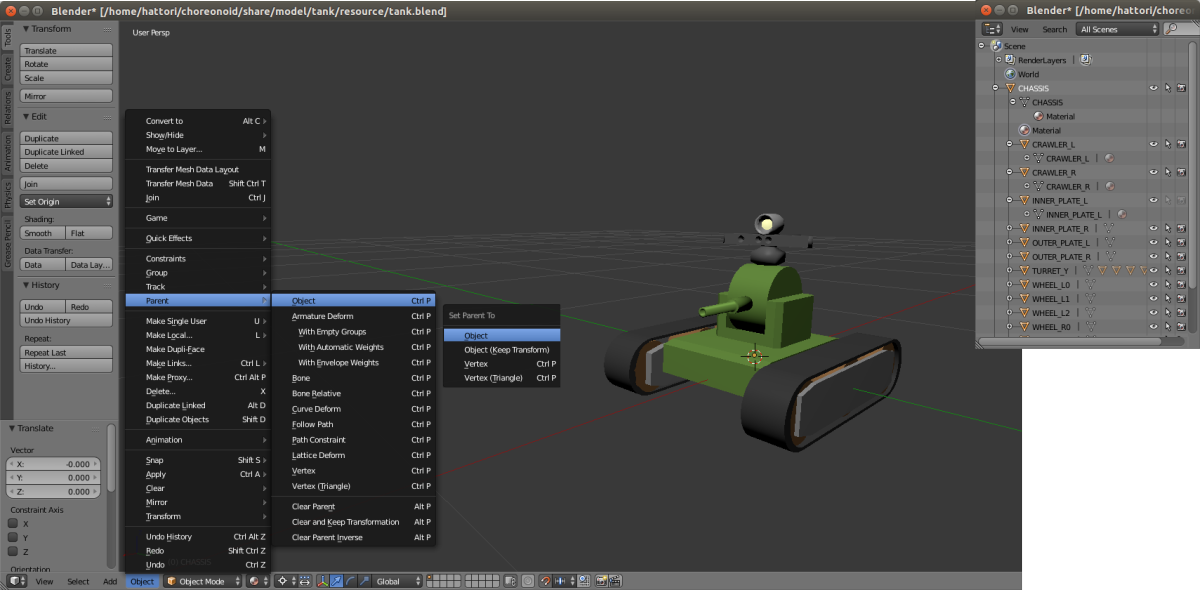Screen dimensions: 1200x590
Task: Toggle X constraint axis checkbox
Action: point(14,523)
